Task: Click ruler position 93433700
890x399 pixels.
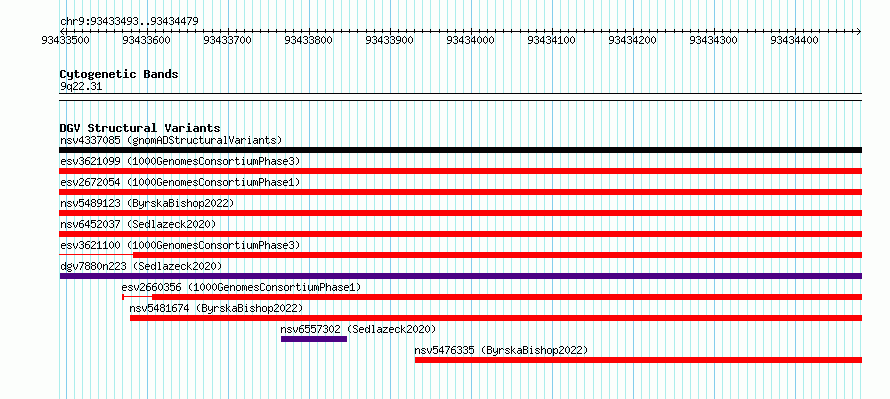Action: [x=228, y=40]
